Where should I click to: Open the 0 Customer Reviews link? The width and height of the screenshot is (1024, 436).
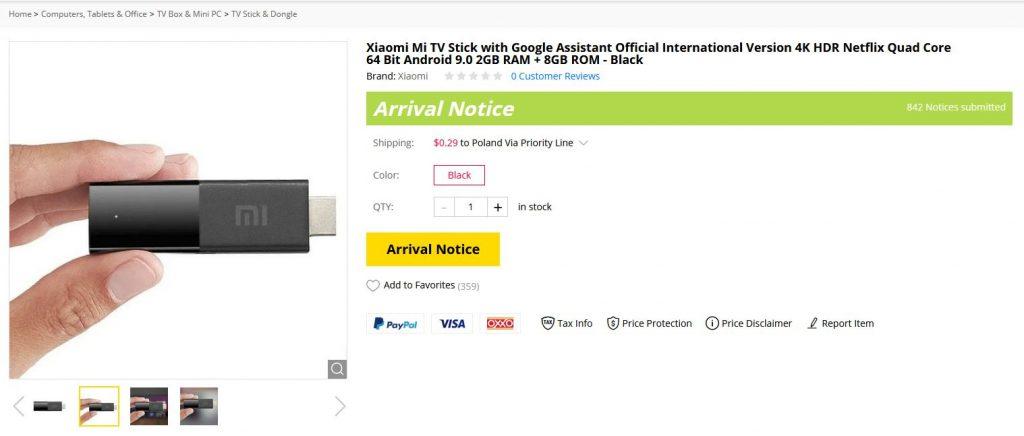(x=555, y=76)
